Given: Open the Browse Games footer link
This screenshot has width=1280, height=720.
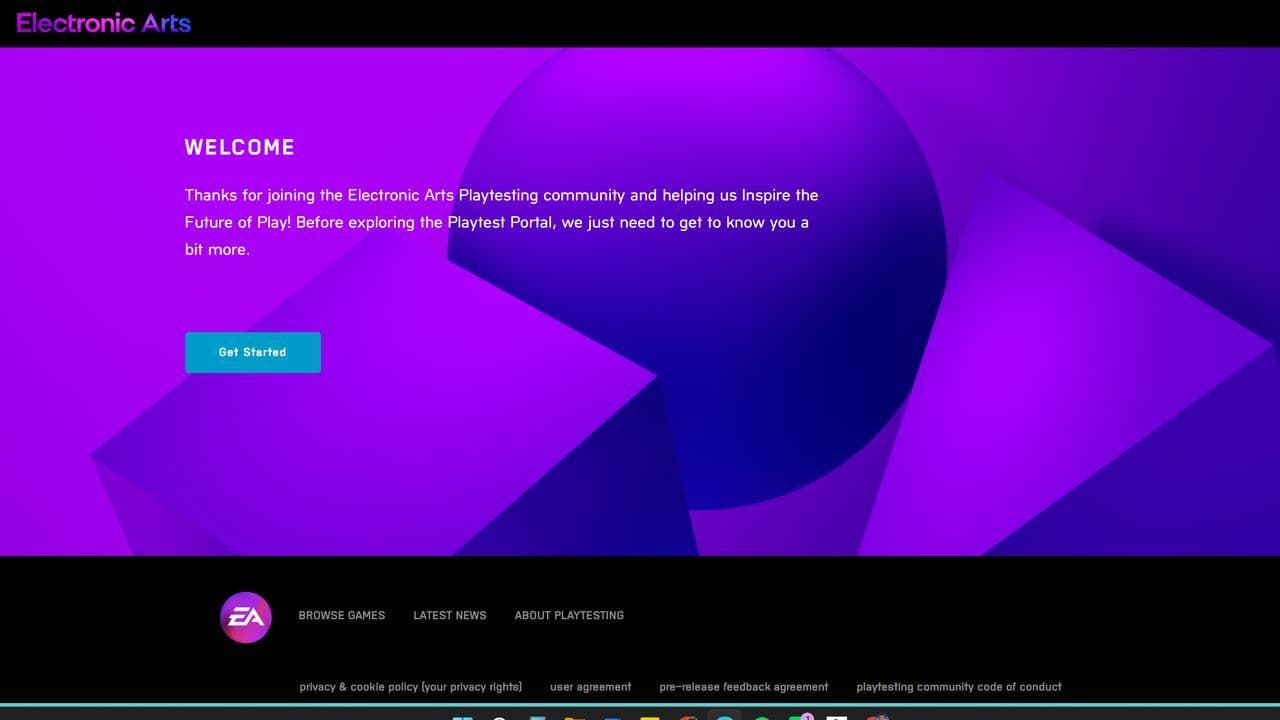Looking at the screenshot, I should pos(342,616).
